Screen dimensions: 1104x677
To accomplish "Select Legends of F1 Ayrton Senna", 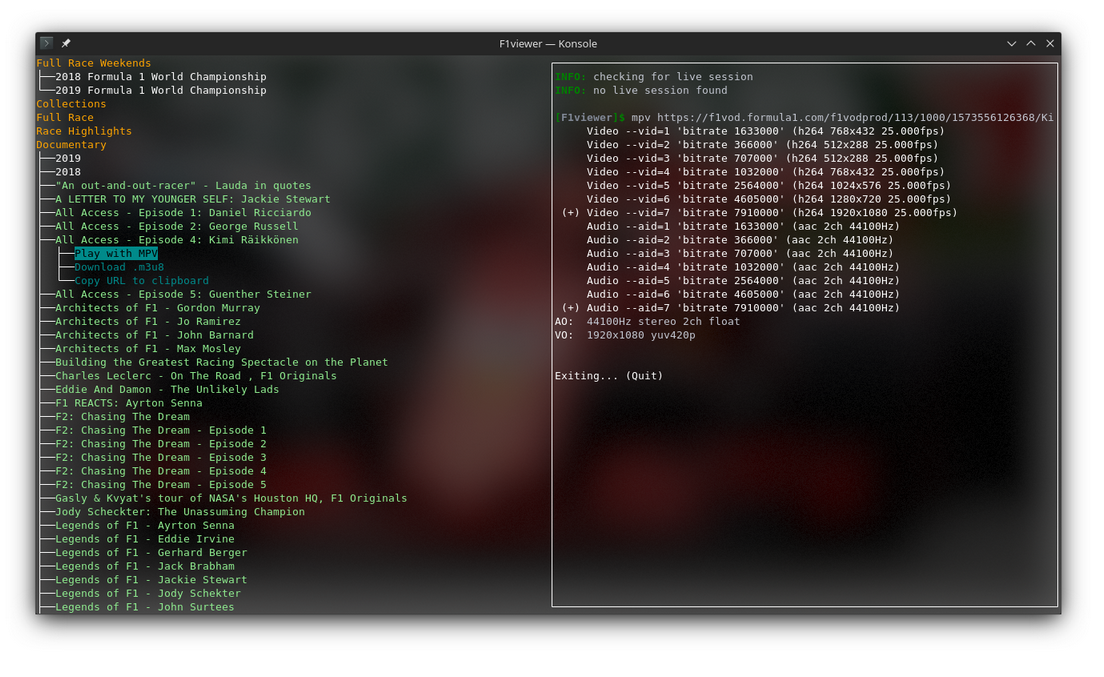I will click(144, 526).
